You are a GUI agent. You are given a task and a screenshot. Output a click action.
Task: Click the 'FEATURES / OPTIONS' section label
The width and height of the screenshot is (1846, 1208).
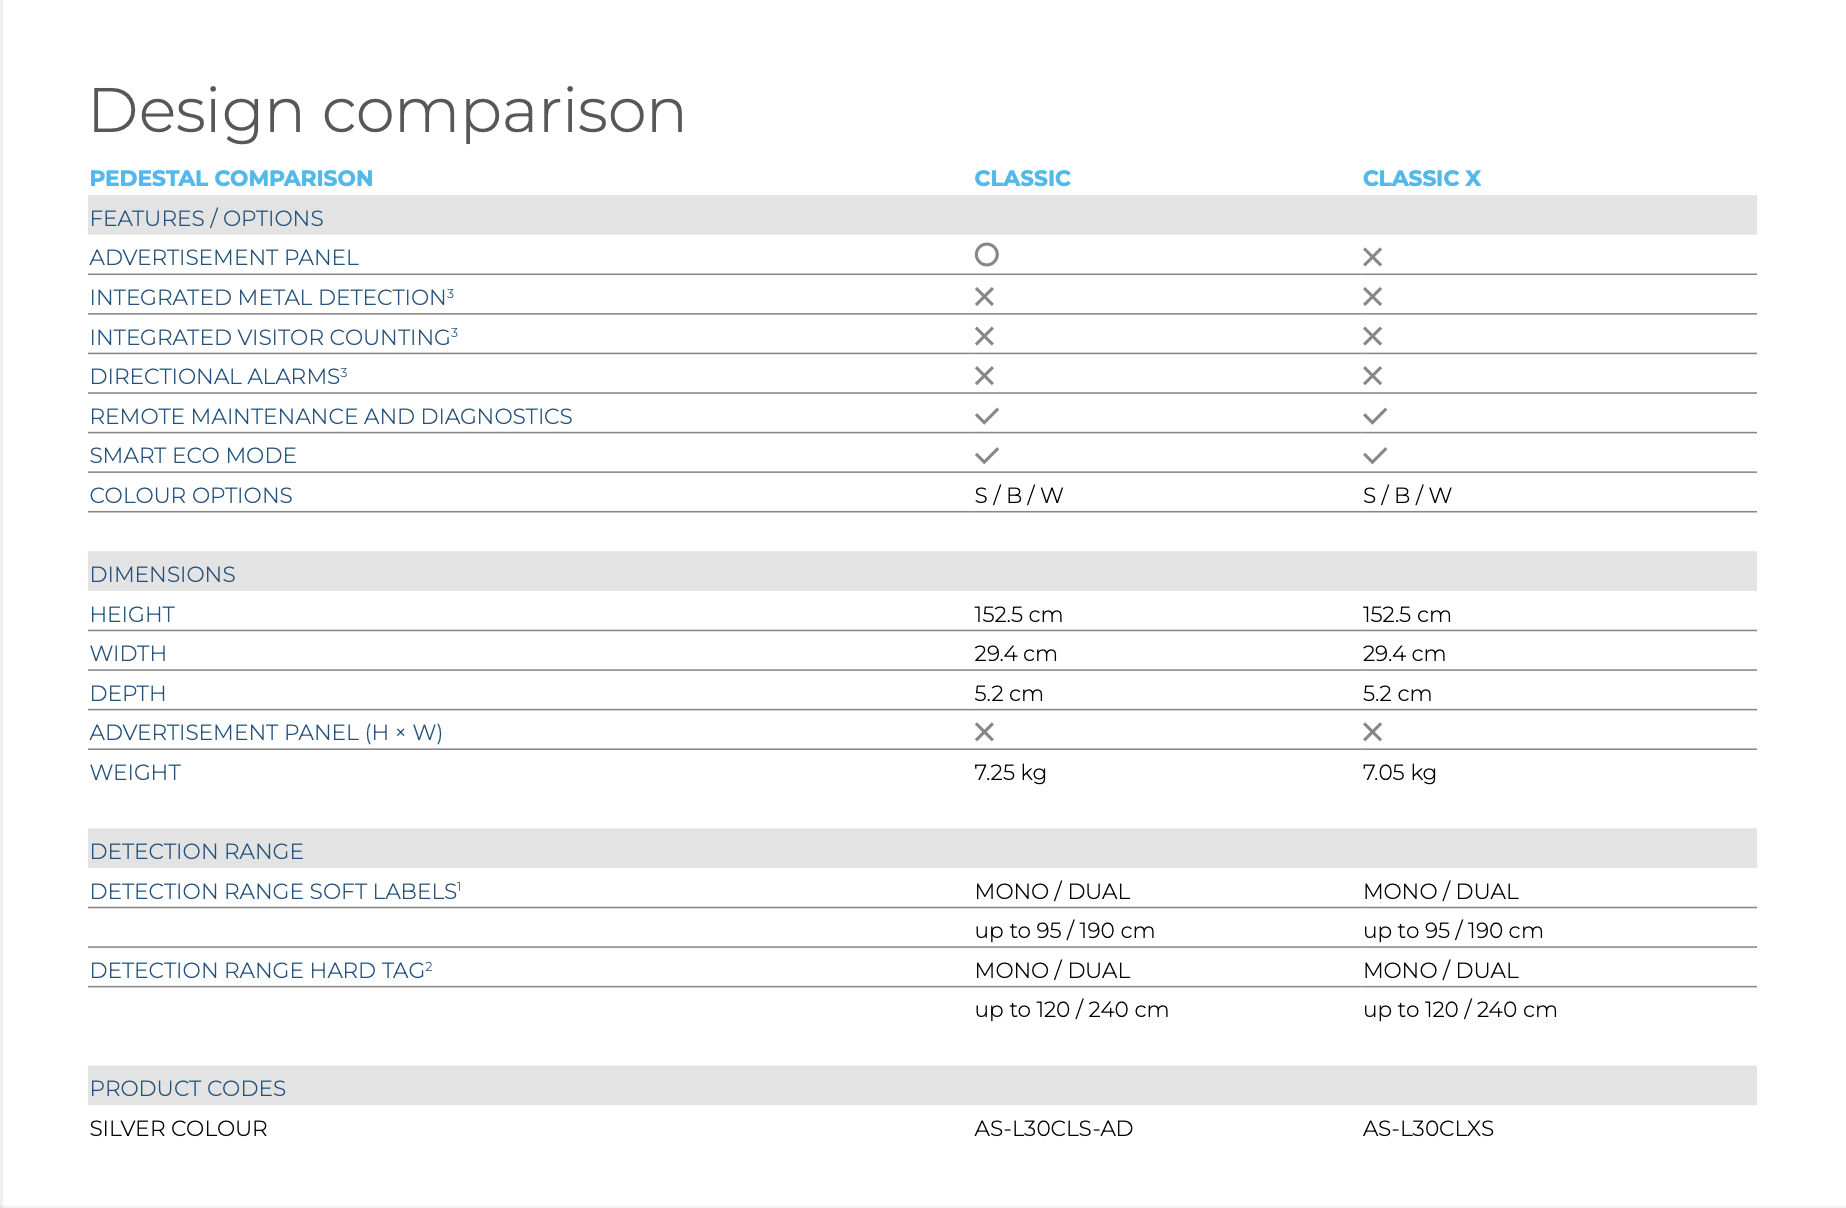206,218
